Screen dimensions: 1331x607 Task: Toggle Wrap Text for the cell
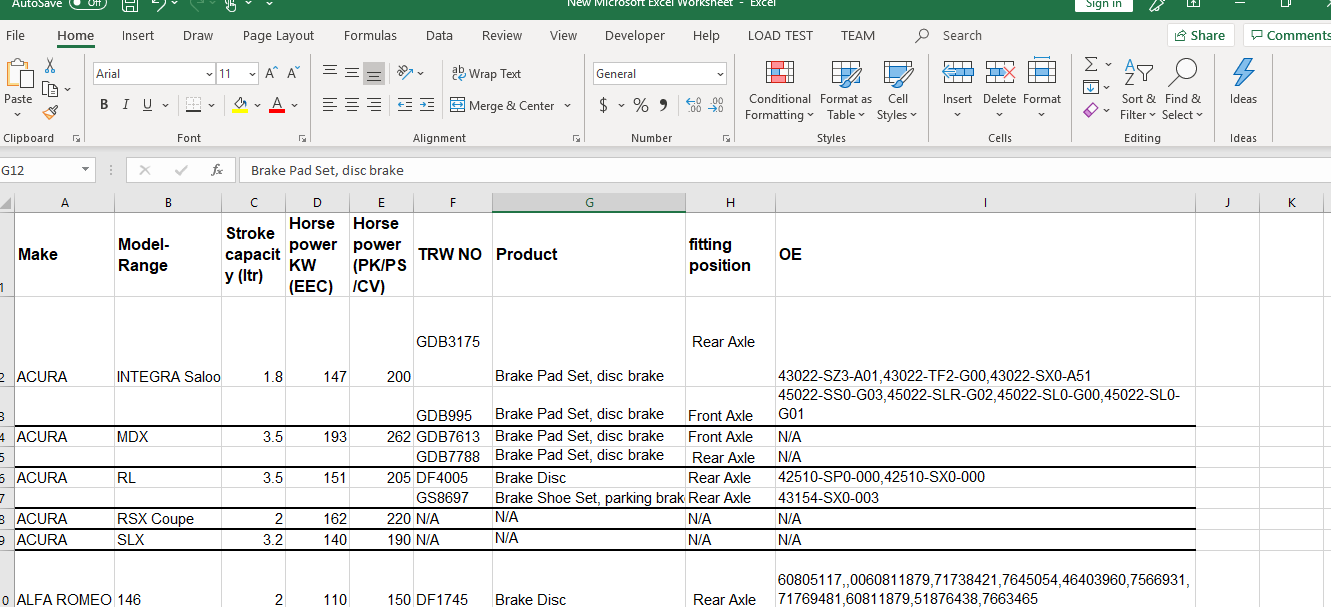pyautogui.click(x=487, y=74)
